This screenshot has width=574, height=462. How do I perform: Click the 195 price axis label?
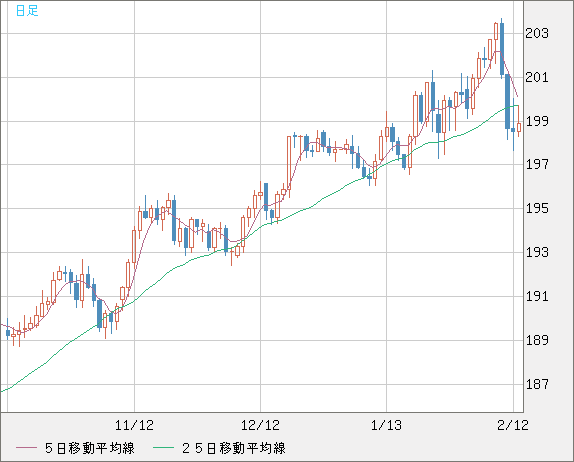(537, 209)
